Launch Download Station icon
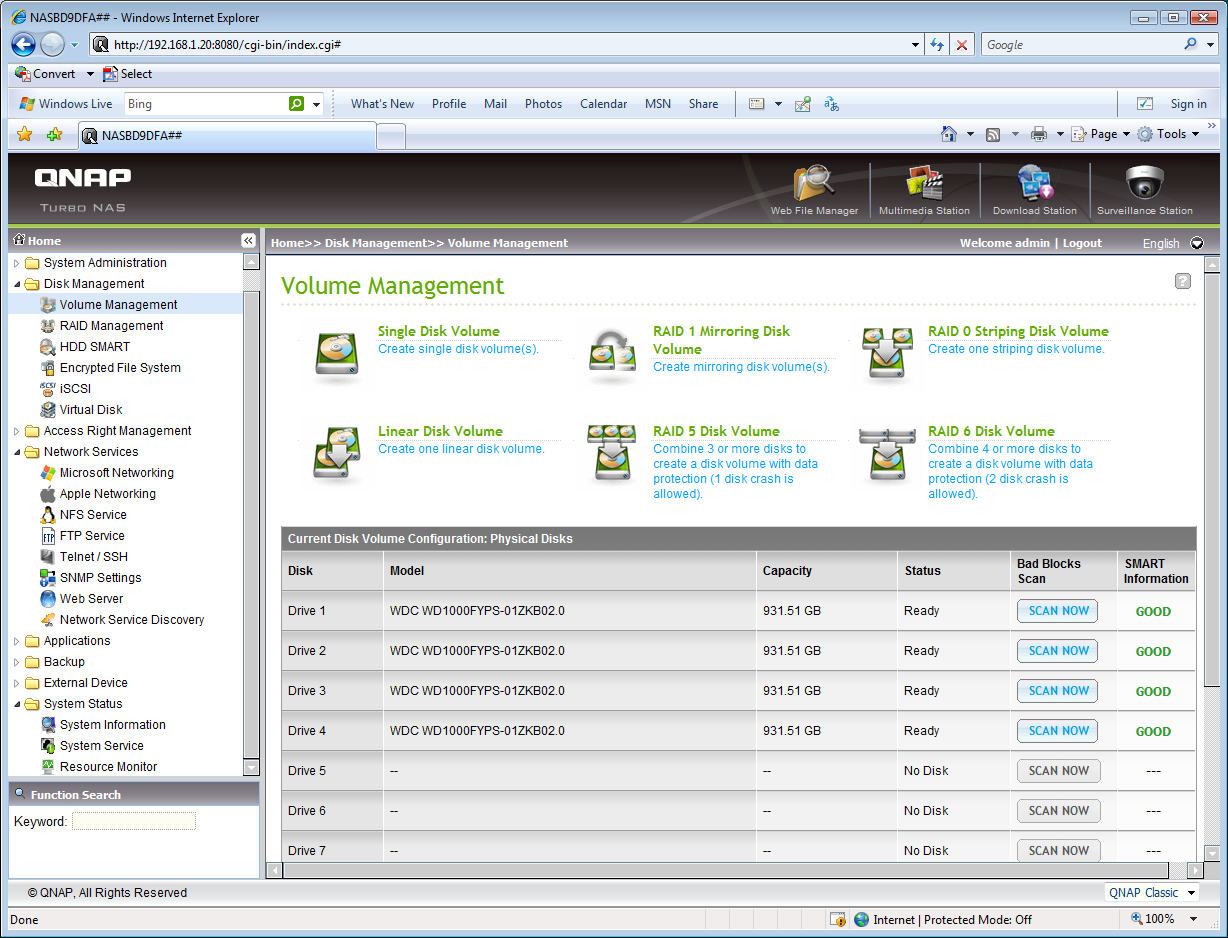Viewport: 1228px width, 938px height. pos(1034,184)
